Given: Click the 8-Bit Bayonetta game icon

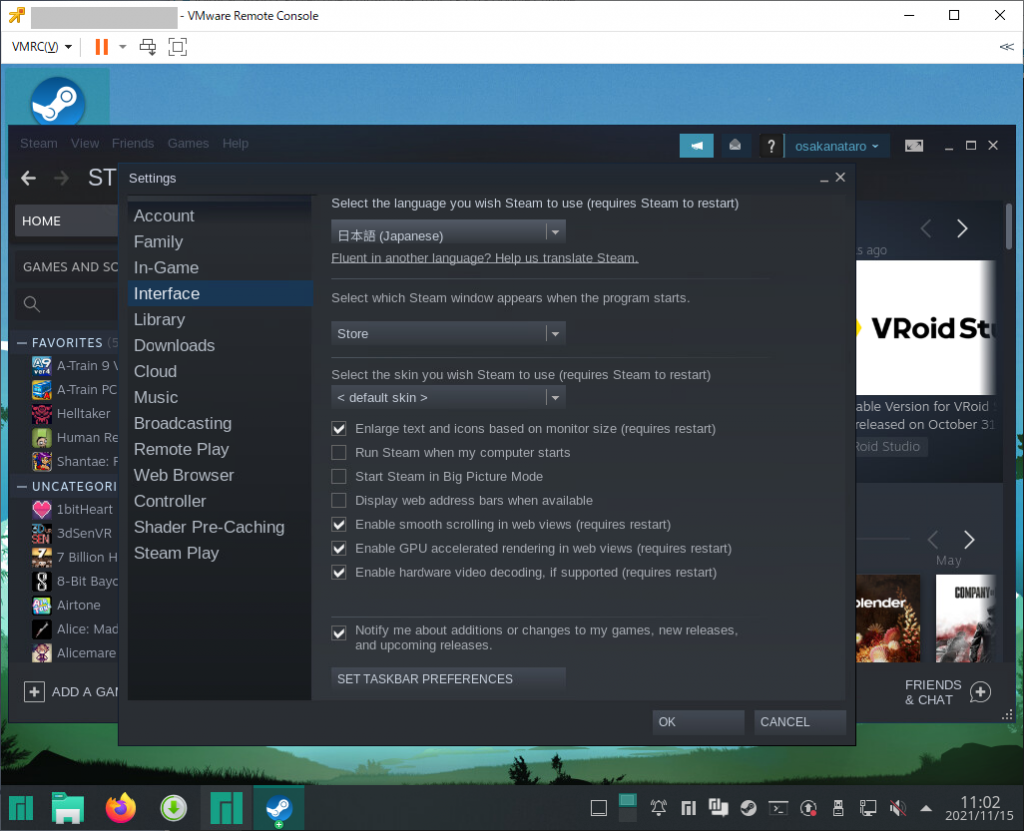Looking at the screenshot, I should tap(42, 581).
